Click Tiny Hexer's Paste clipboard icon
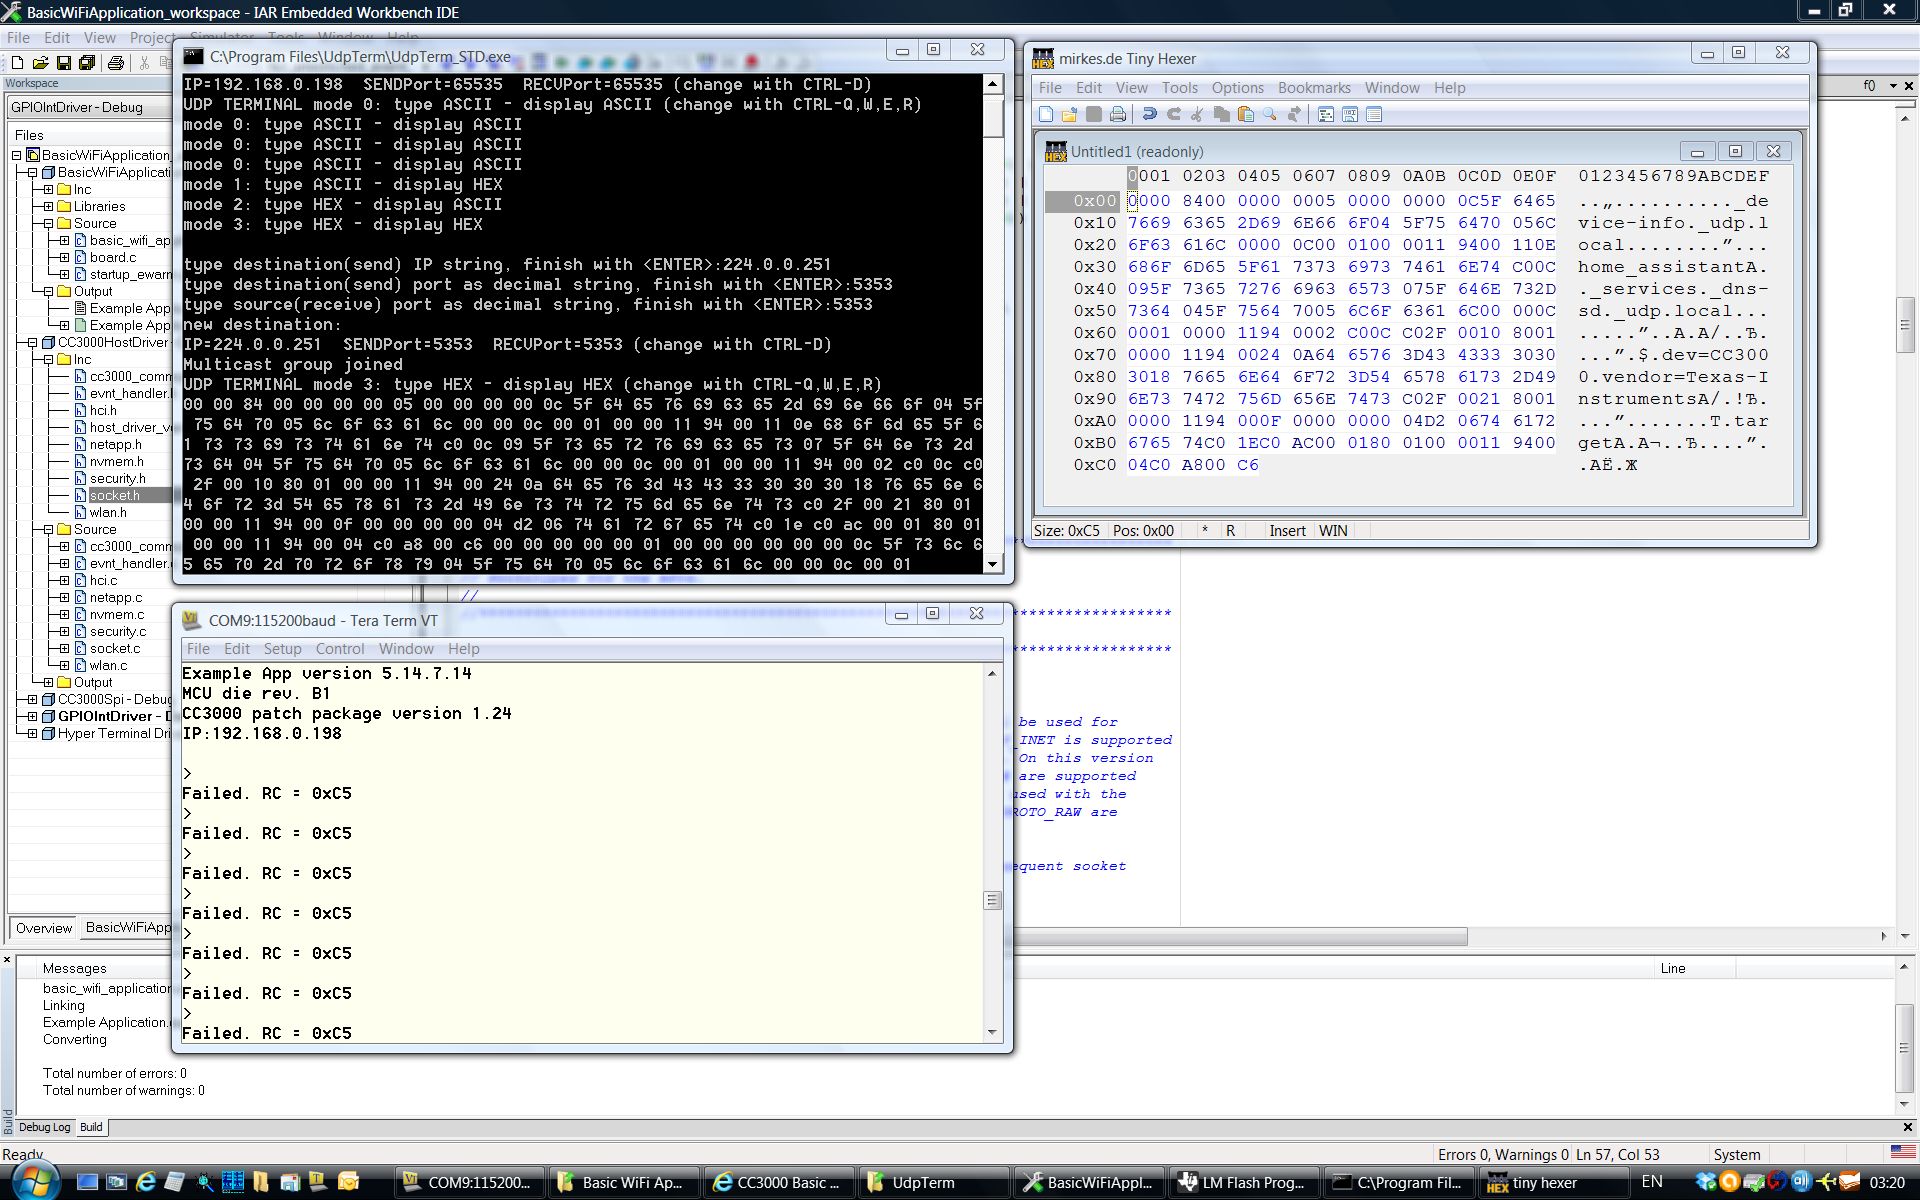The width and height of the screenshot is (1920, 1200). point(1245,115)
